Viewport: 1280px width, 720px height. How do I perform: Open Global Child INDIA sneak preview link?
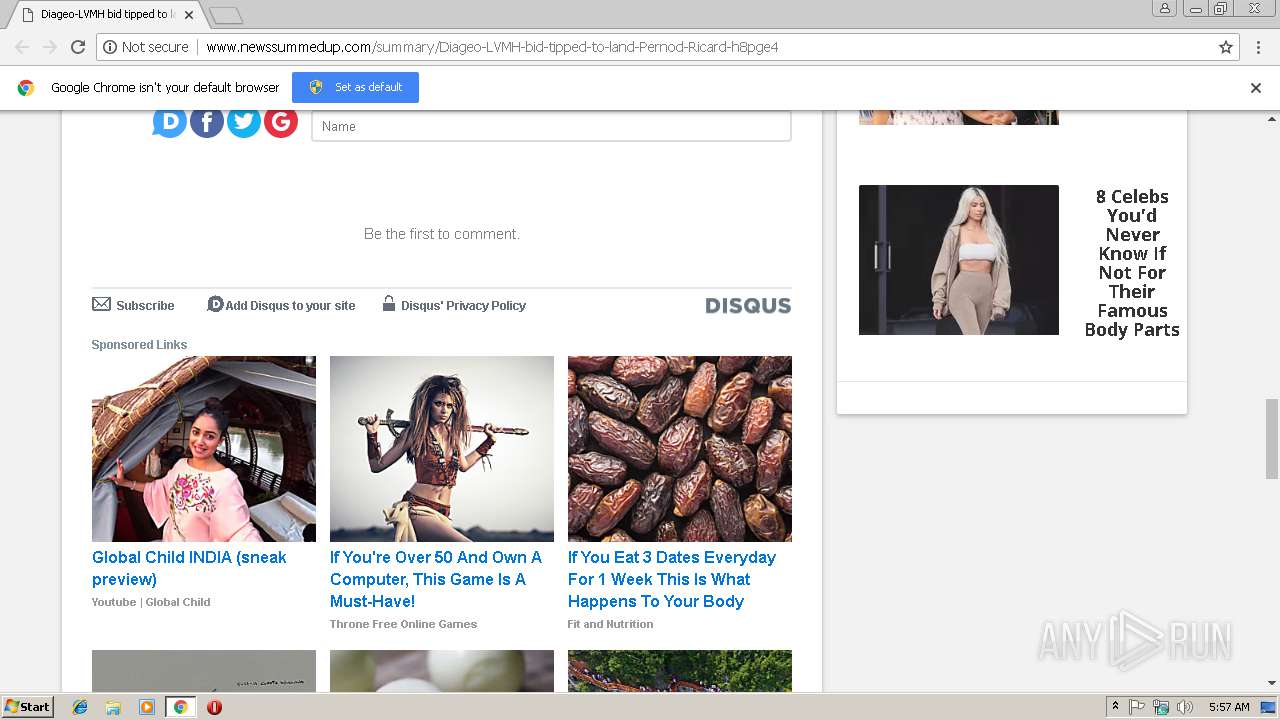pyautogui.click(x=189, y=568)
